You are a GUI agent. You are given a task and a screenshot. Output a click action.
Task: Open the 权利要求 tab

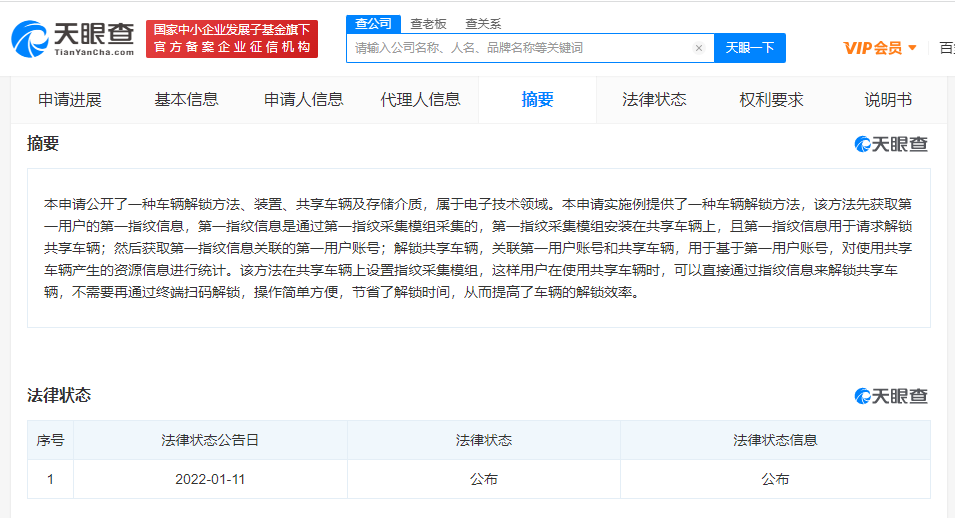point(771,100)
